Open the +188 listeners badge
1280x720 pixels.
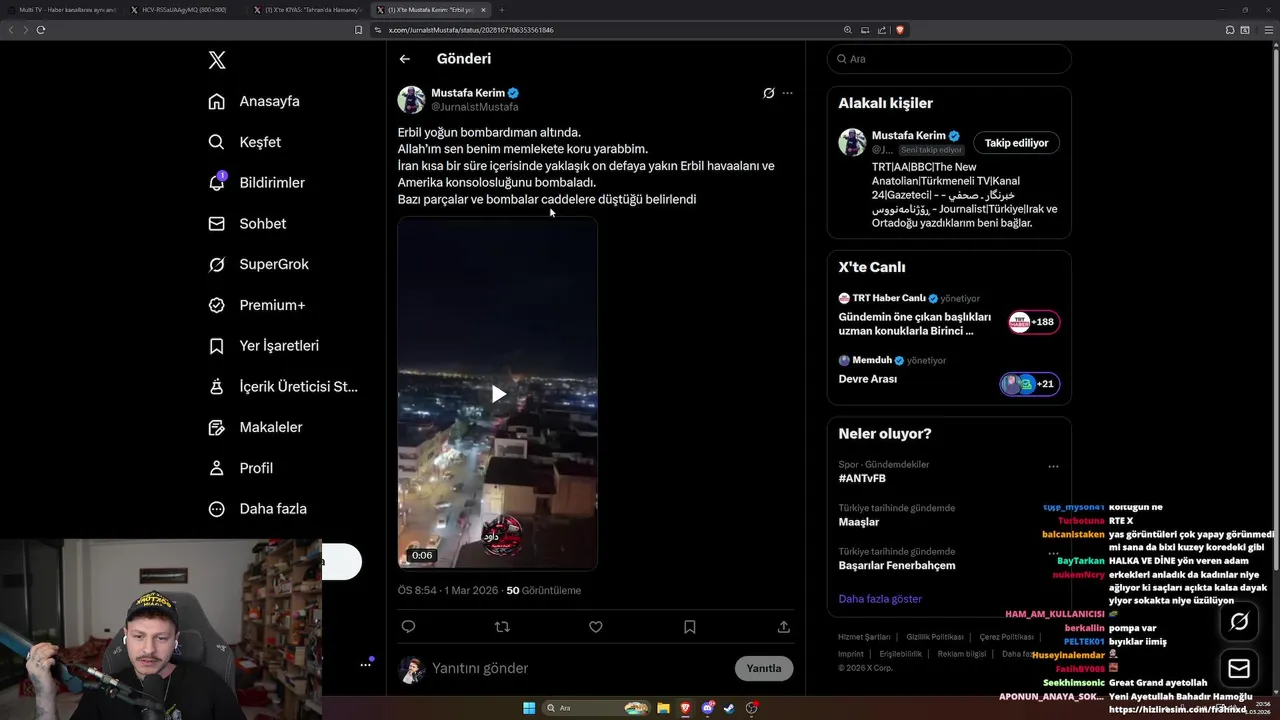click(1033, 322)
